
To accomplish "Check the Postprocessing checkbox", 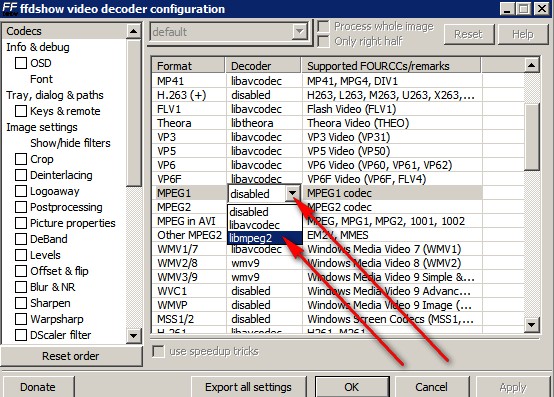I will point(21,207).
